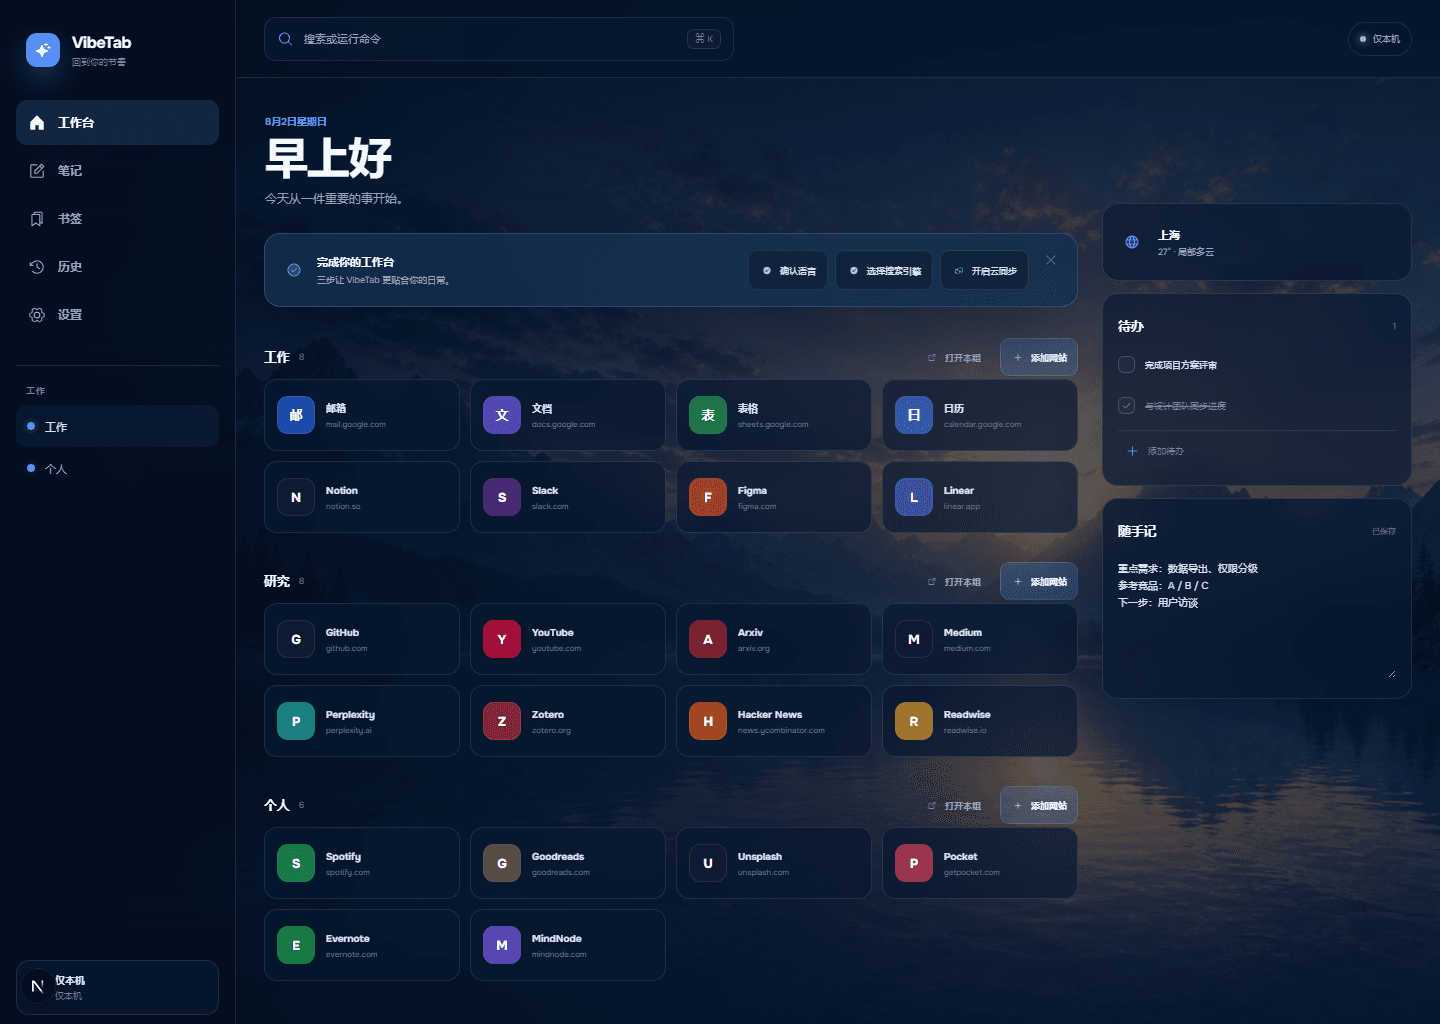Screen dimensions: 1440x1024
Task: Click 添加网站 in the 工作 group
Action: coord(1039,357)
